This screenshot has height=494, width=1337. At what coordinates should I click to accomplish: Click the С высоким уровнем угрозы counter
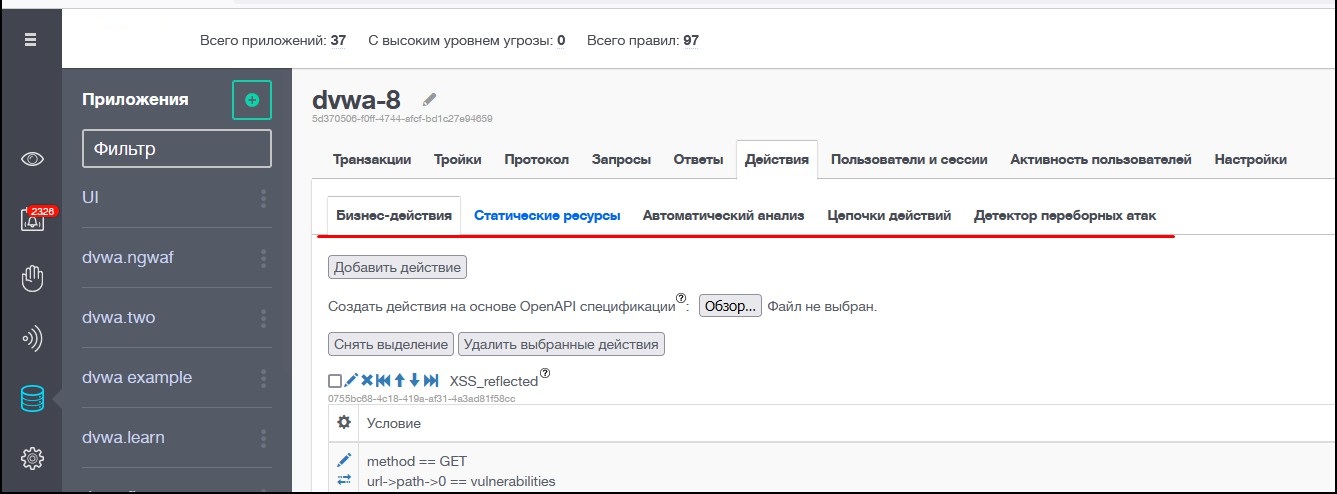click(466, 41)
